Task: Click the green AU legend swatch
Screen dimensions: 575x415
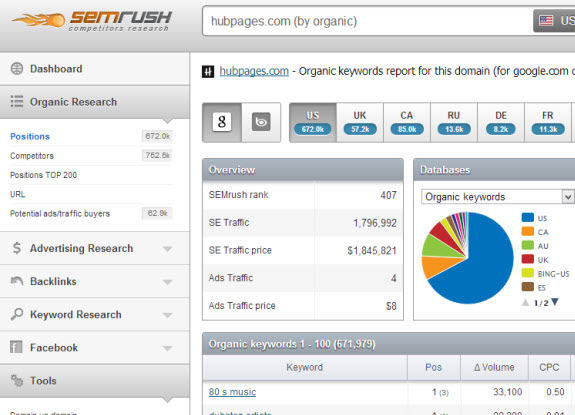Action: tap(528, 245)
